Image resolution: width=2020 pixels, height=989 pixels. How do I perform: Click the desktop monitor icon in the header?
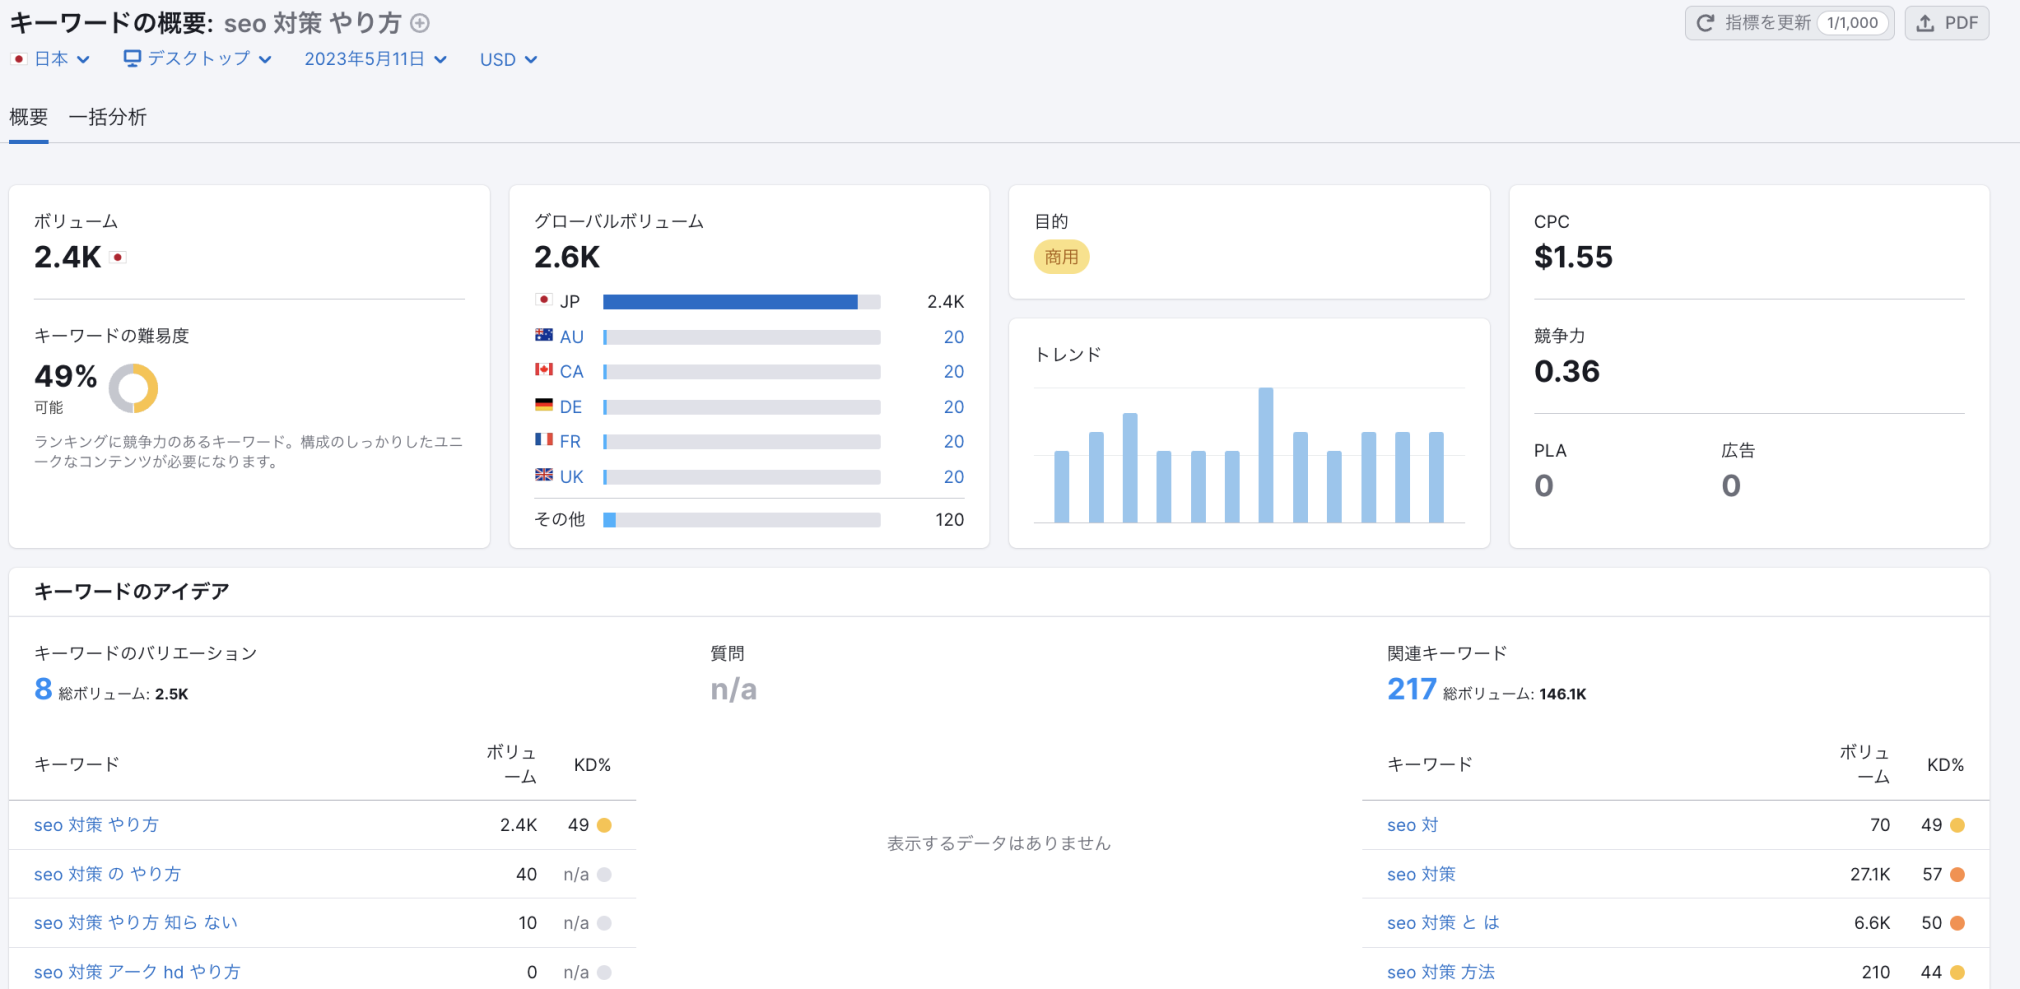130,59
